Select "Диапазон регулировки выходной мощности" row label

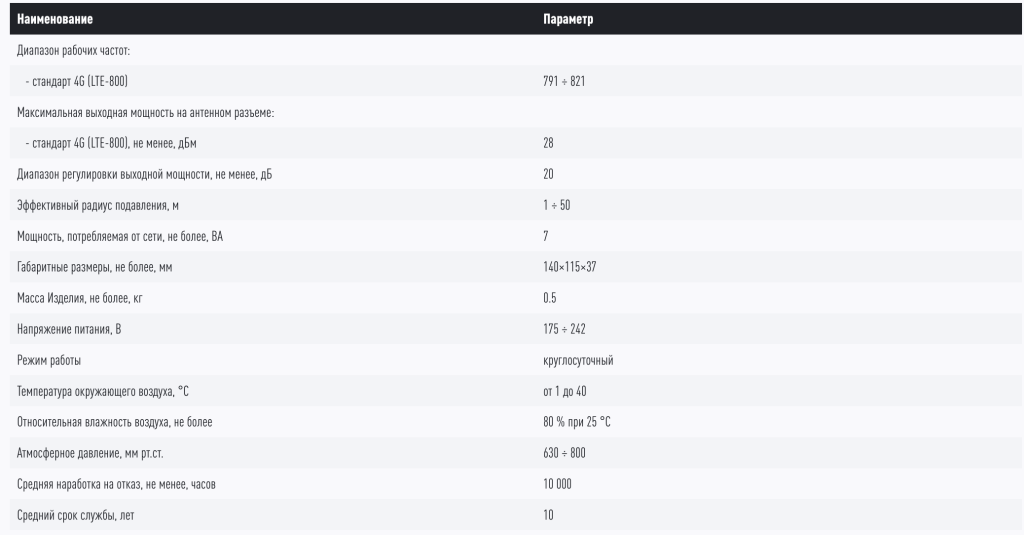[145, 174]
